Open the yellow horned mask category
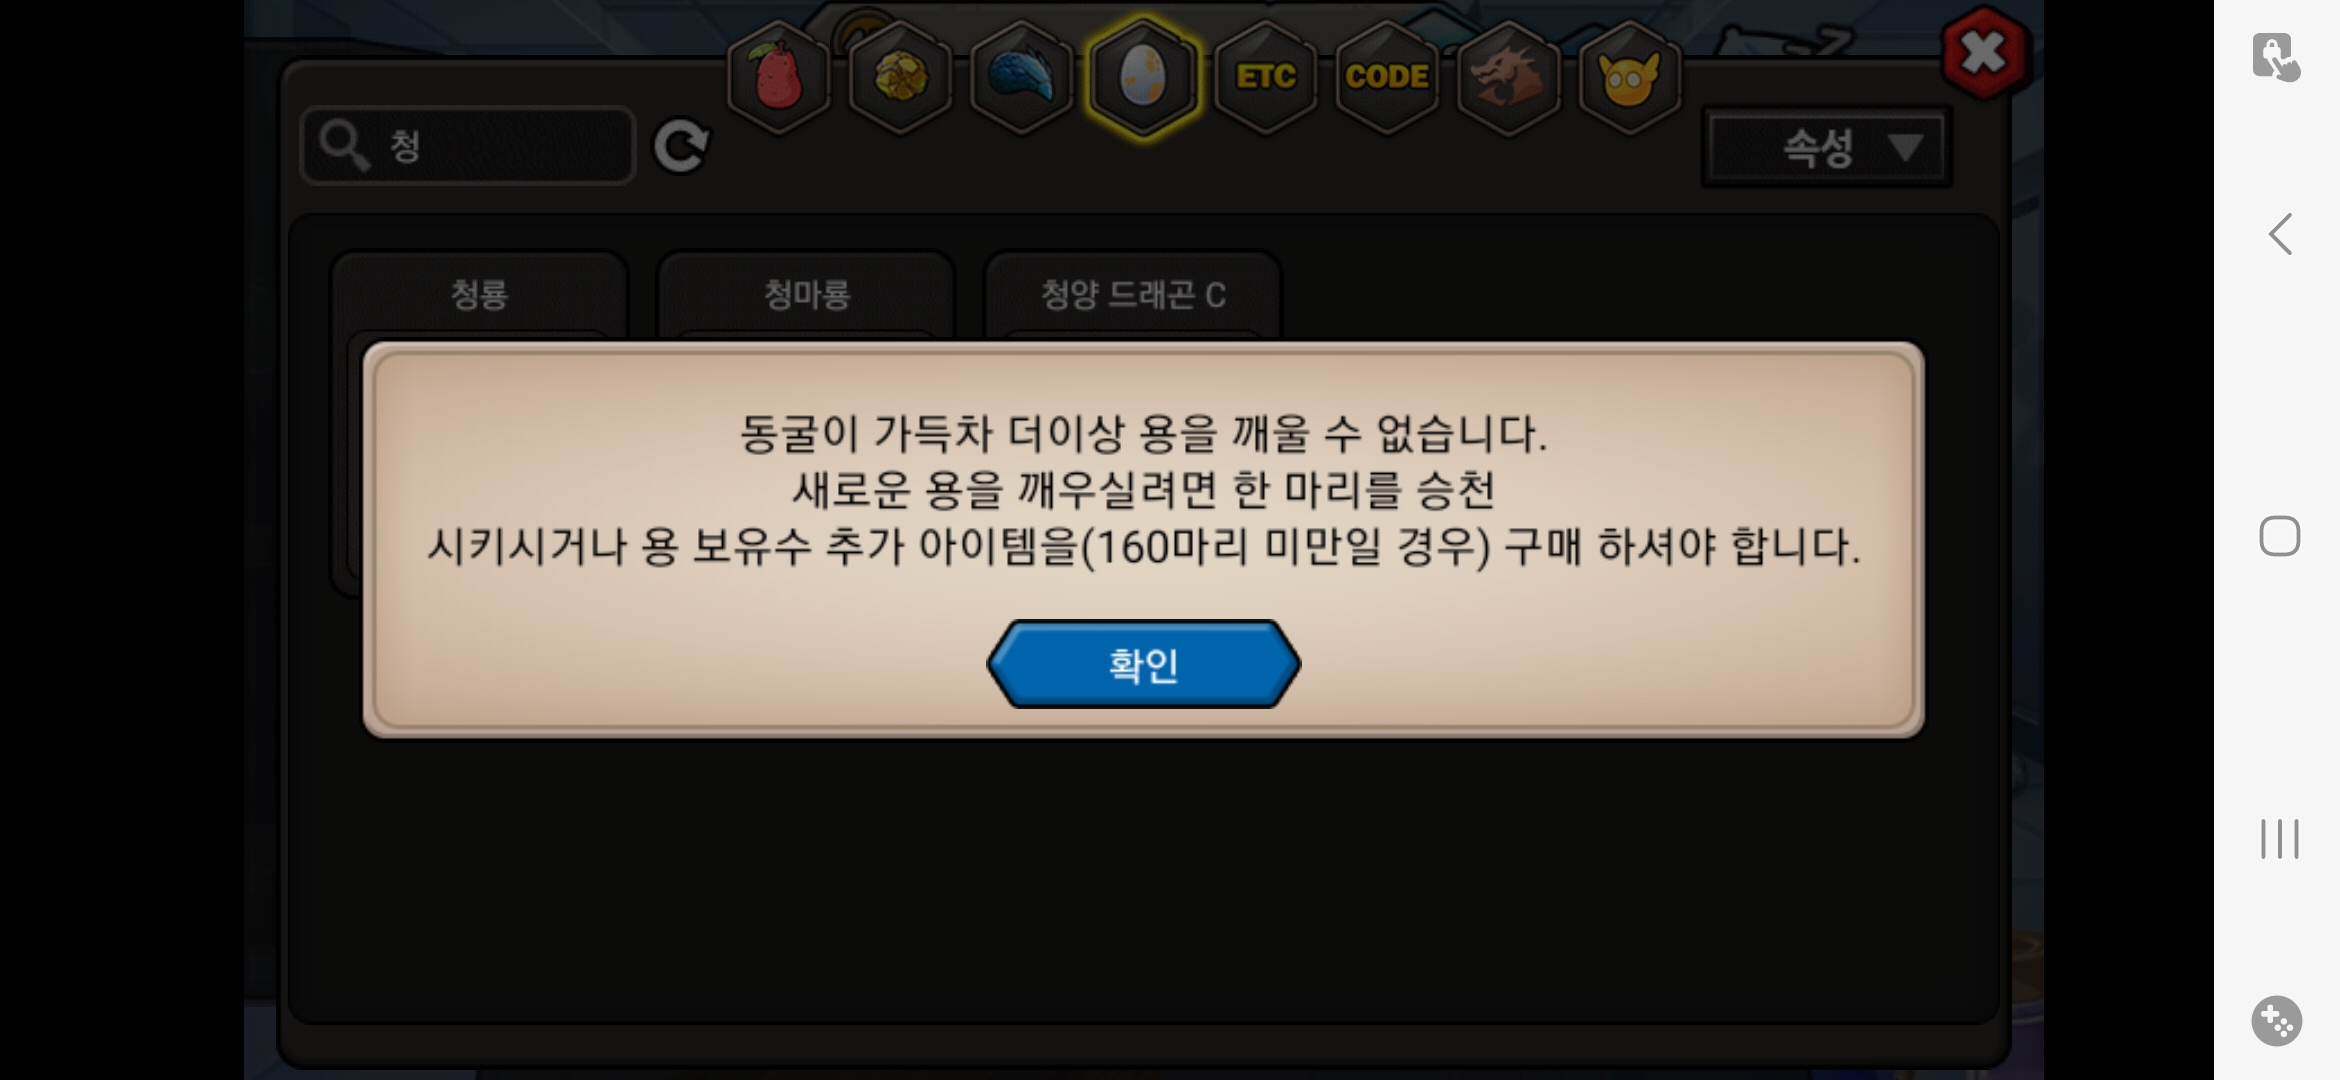The image size is (2340, 1080). click(1629, 76)
